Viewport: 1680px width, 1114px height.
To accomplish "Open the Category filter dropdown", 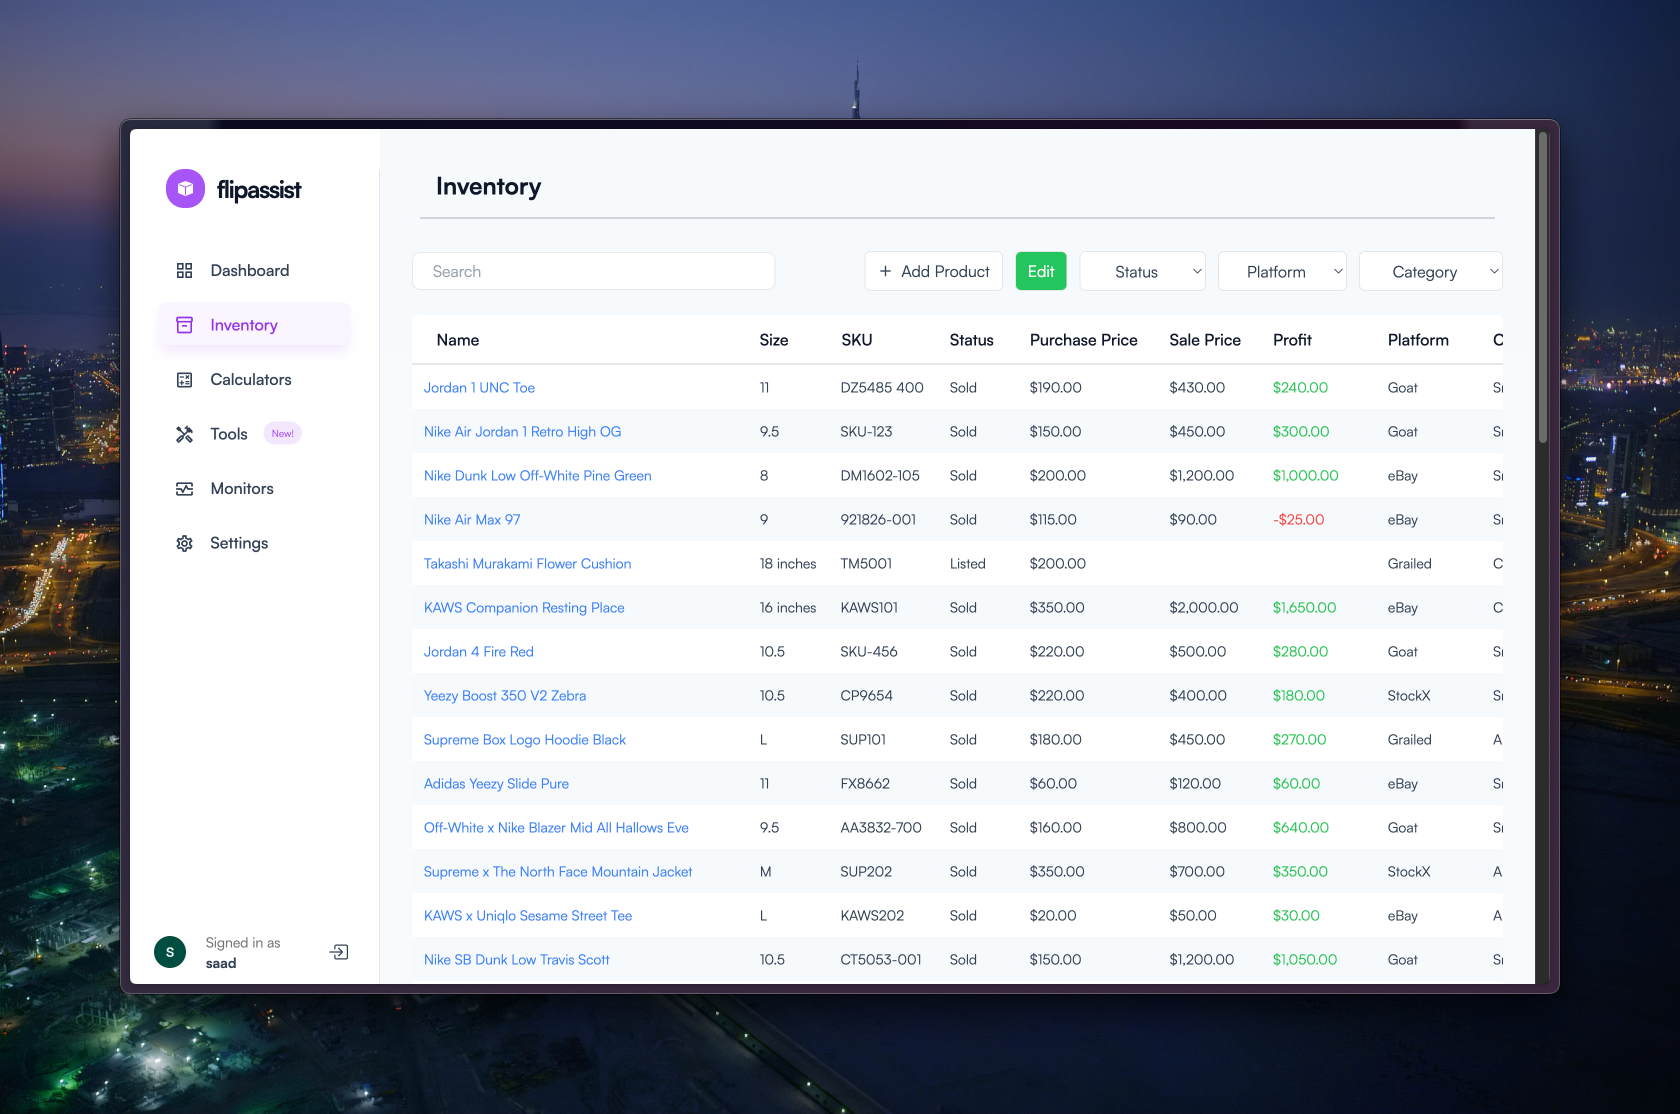I will click(x=1431, y=271).
